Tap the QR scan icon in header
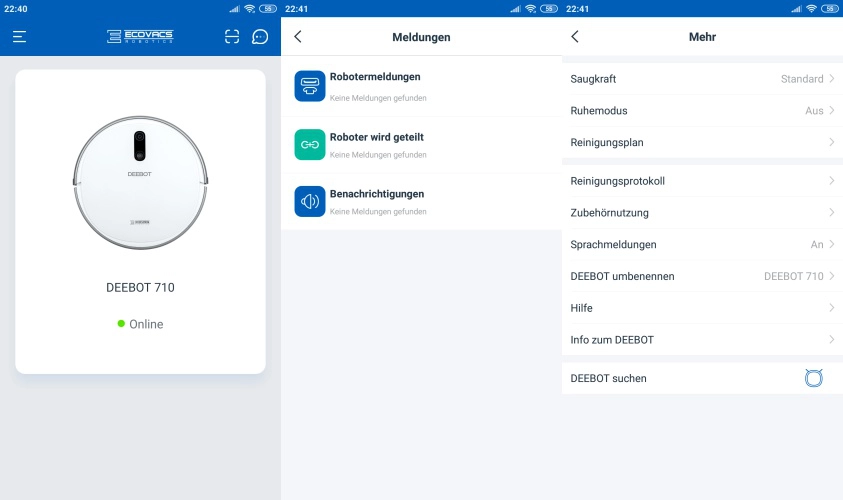This screenshot has height=500, width=843. point(232,37)
